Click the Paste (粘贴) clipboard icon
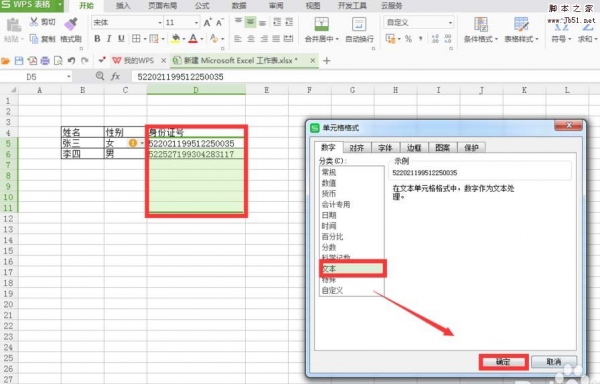The height and width of the screenshot is (384, 600). [14, 25]
